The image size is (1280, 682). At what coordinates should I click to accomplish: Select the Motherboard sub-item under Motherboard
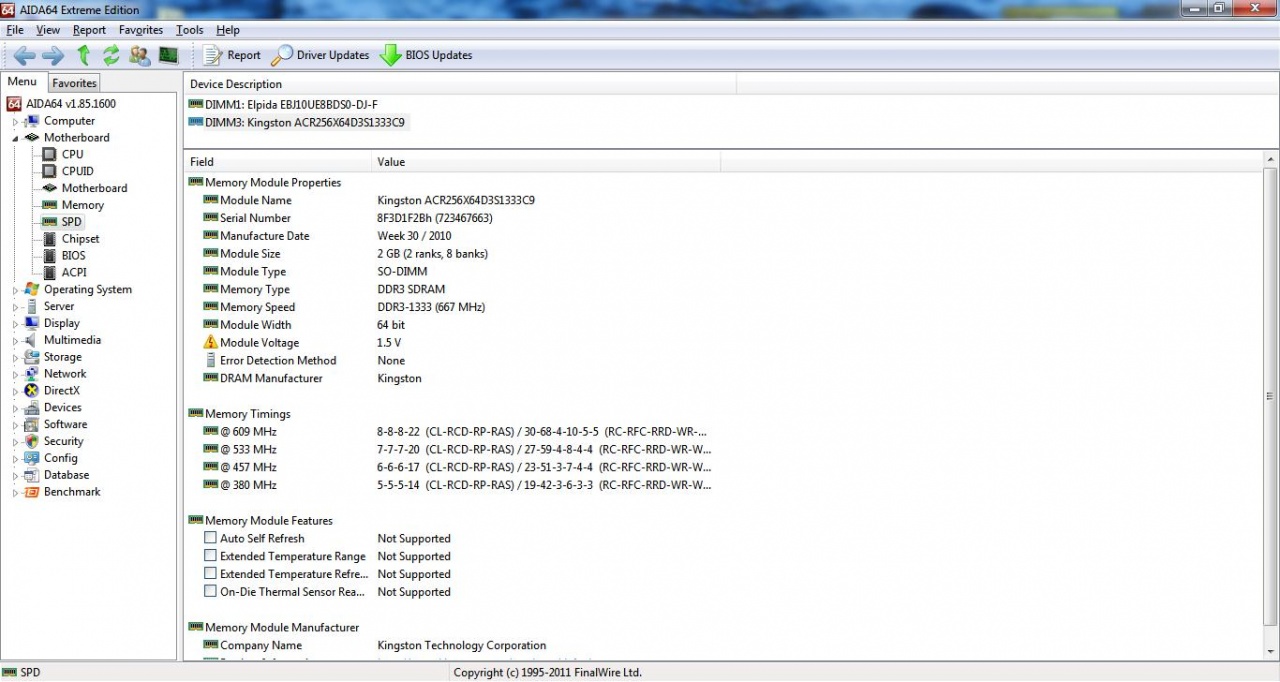click(86, 188)
